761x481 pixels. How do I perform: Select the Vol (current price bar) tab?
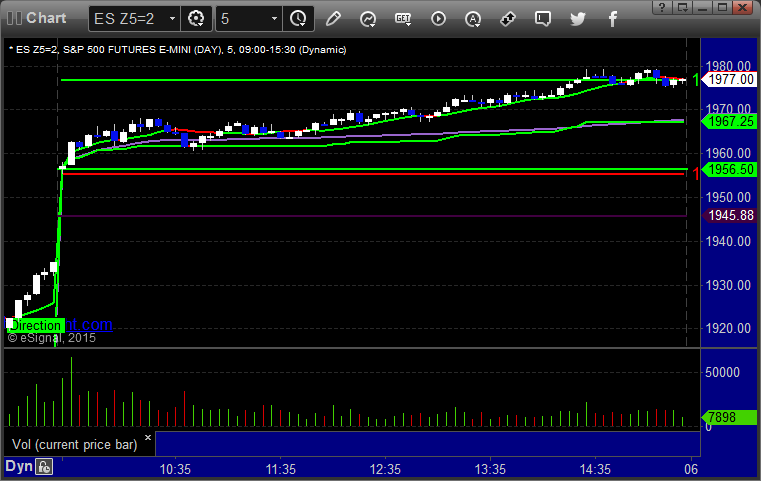tap(72, 443)
